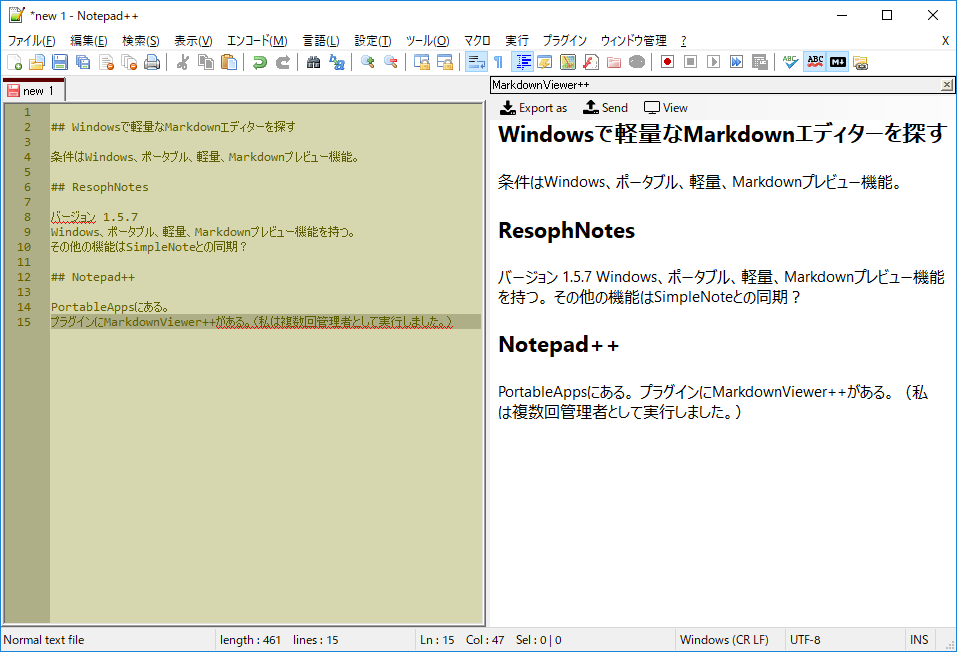This screenshot has width=957, height=652.
Task: Open the 言語(L) menu
Action: coord(321,41)
